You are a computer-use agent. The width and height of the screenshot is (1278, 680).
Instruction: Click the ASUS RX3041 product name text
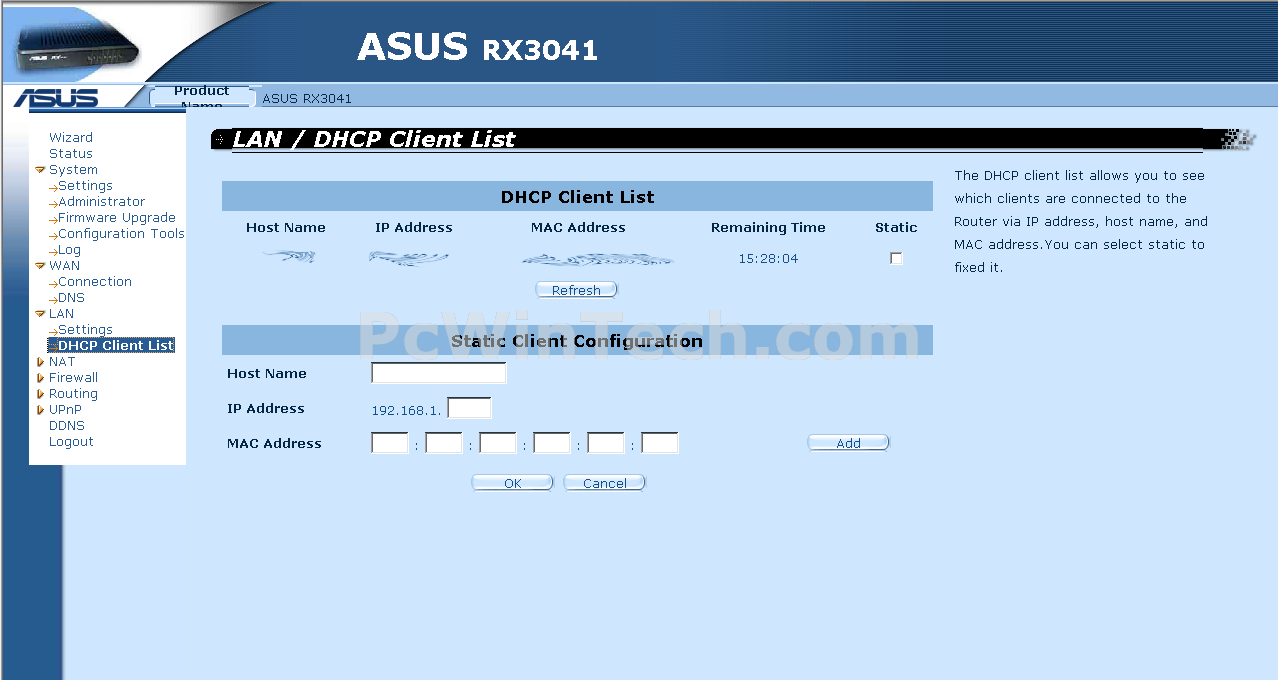307,99
